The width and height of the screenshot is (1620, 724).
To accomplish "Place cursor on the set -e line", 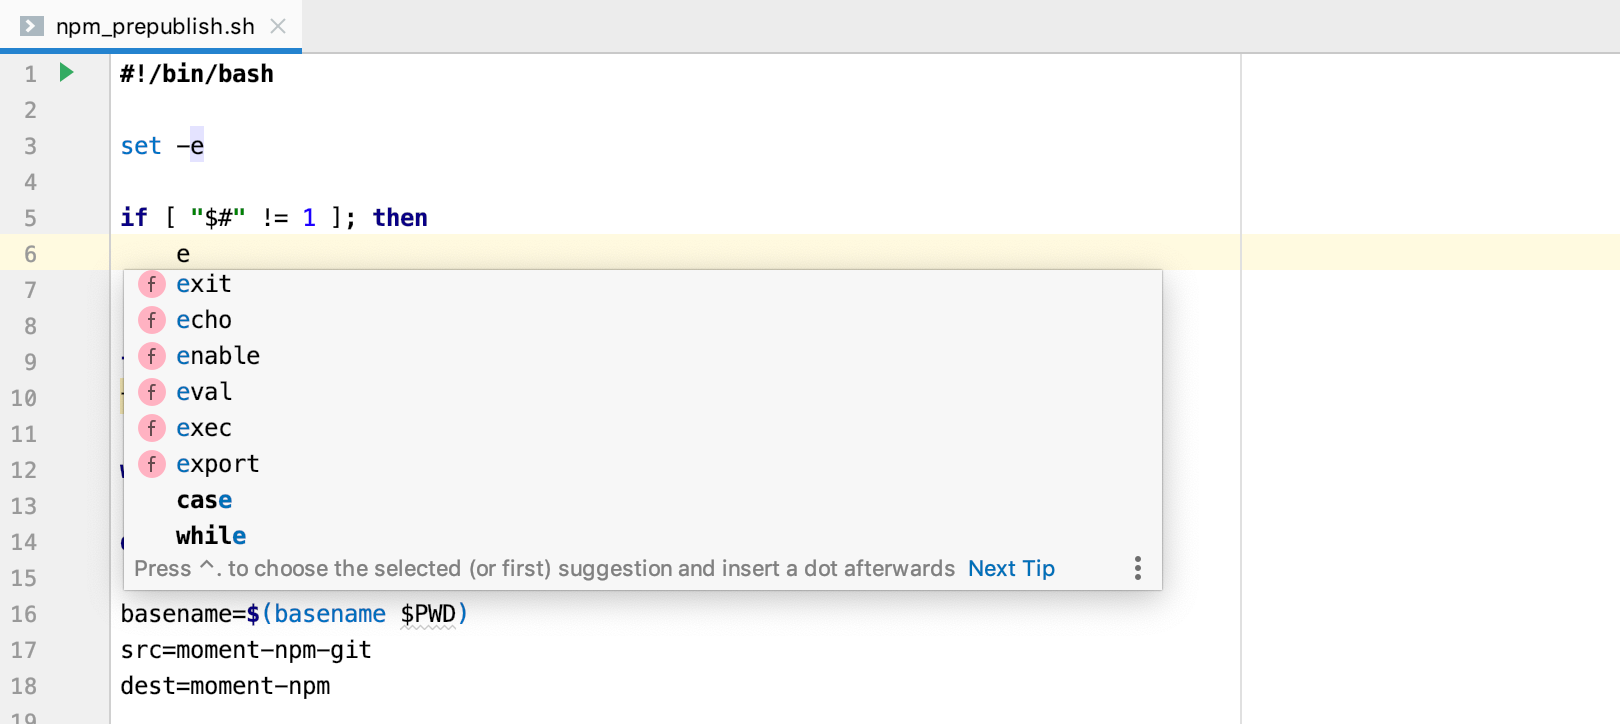I will point(162,146).
